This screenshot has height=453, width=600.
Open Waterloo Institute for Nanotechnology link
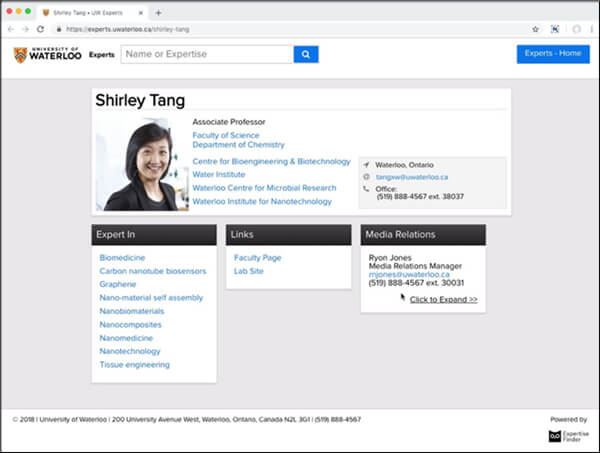coord(262,201)
